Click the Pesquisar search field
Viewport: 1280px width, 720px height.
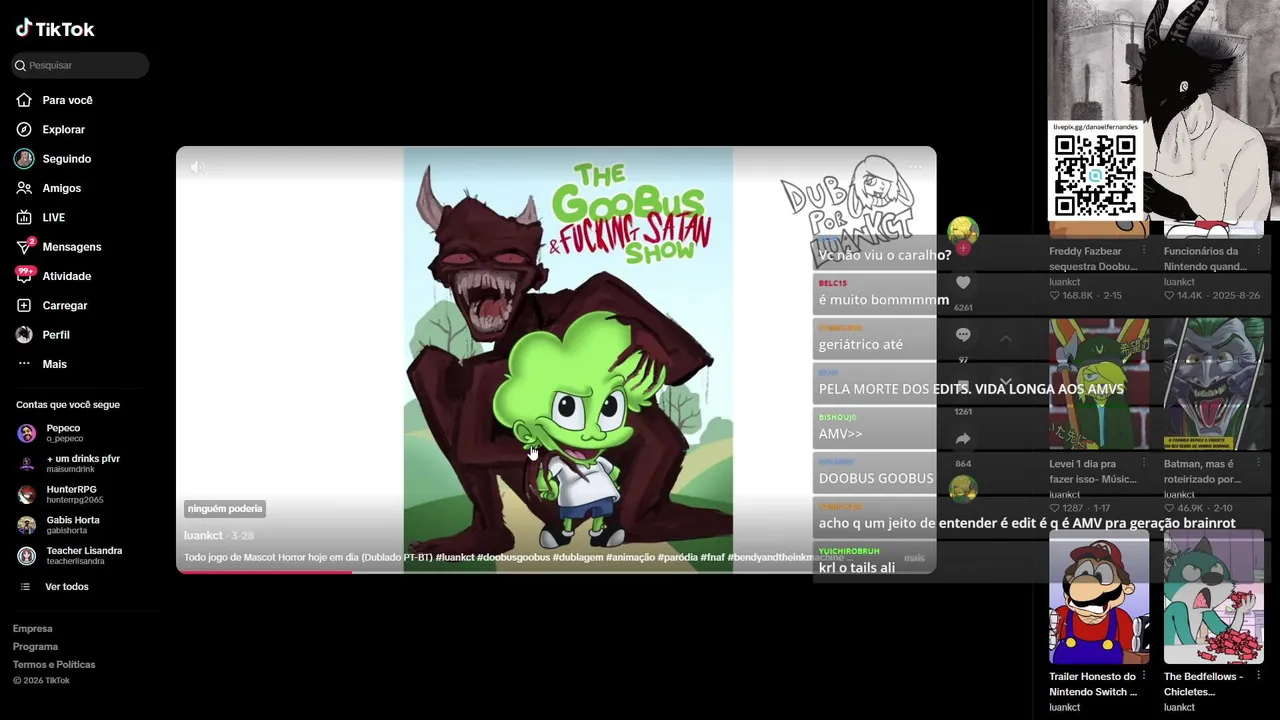tap(80, 65)
